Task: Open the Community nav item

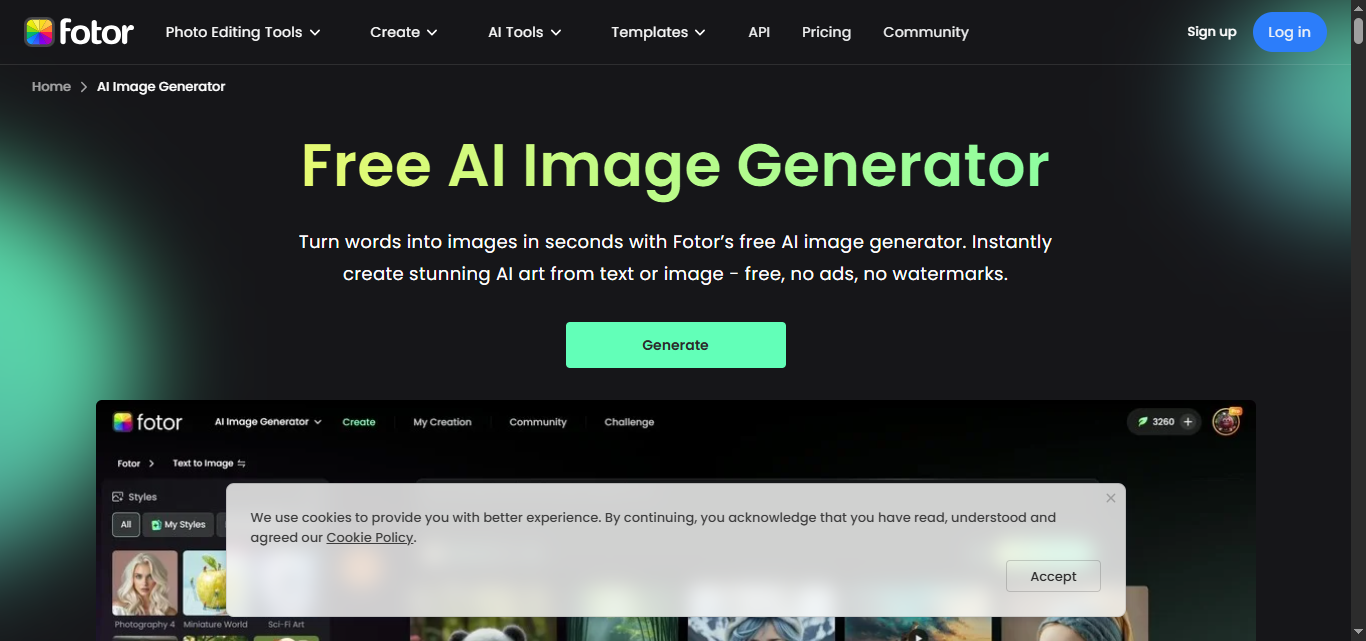Action: tap(926, 32)
